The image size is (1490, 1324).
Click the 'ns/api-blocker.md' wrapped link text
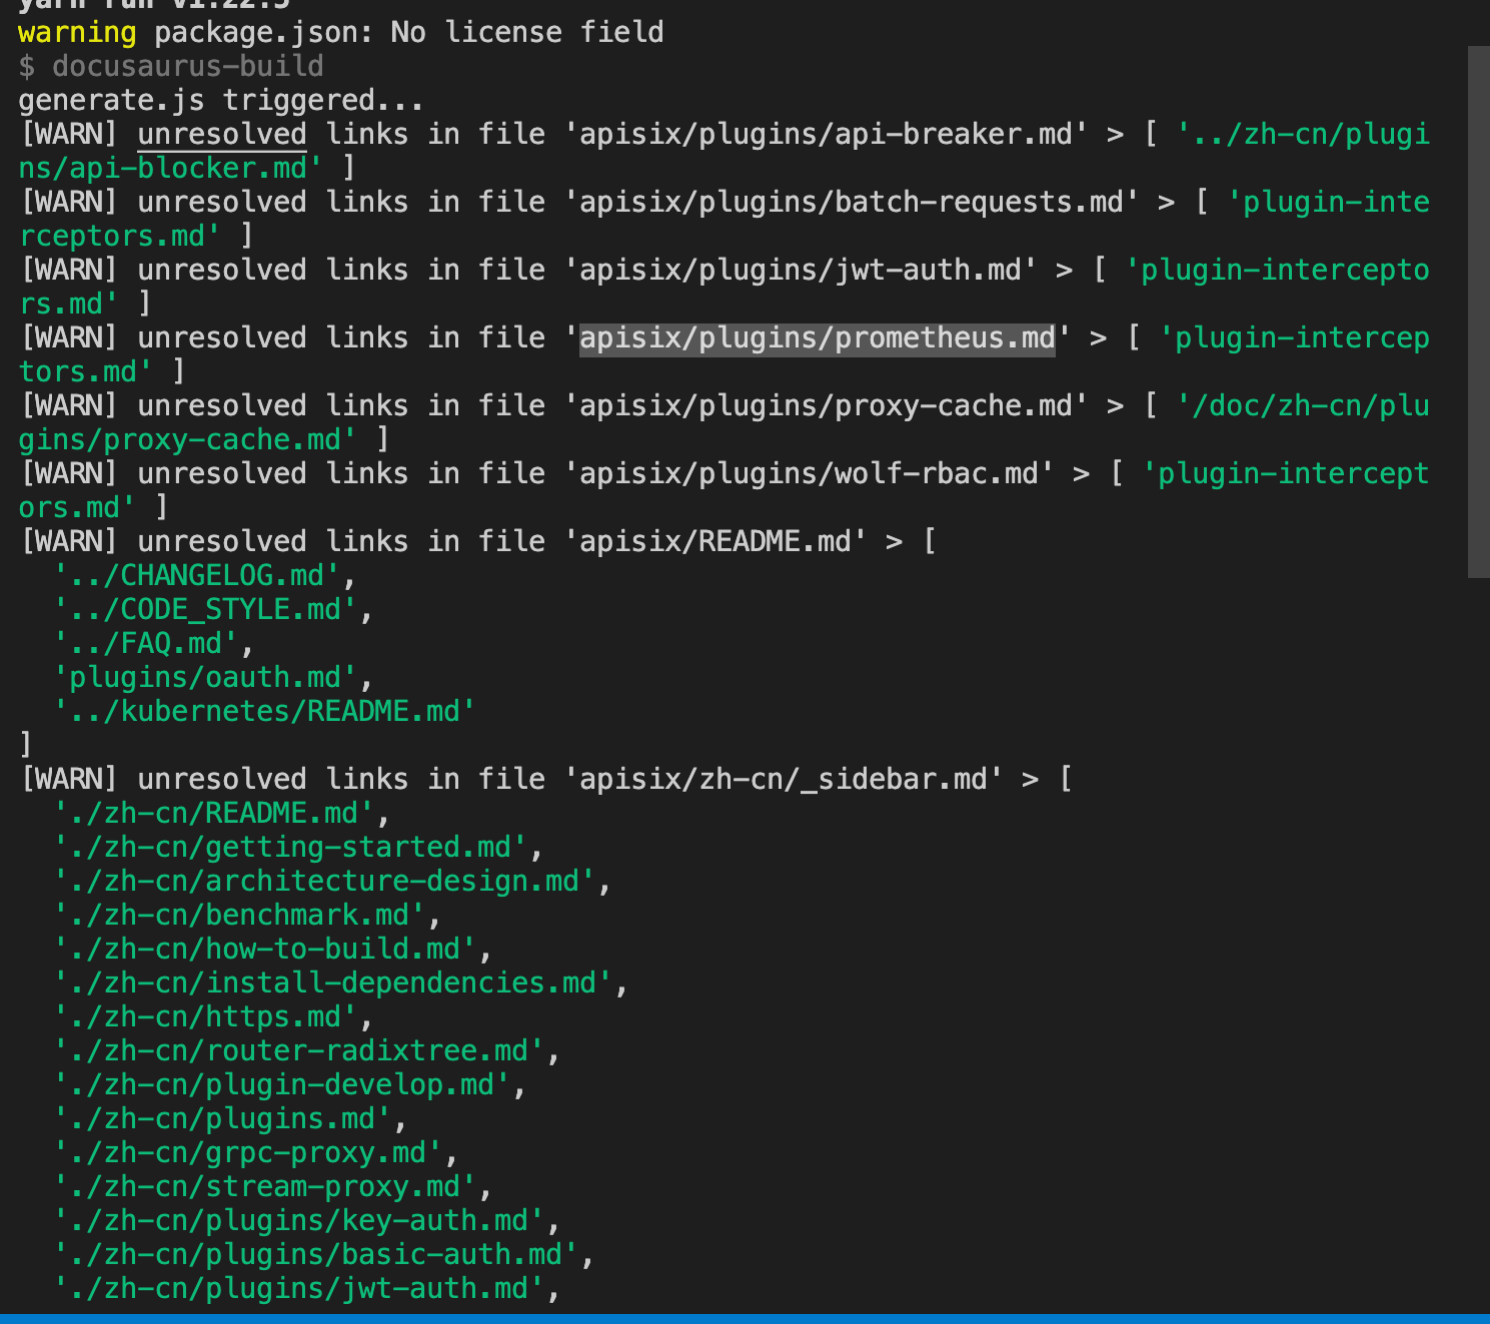[x=171, y=168]
